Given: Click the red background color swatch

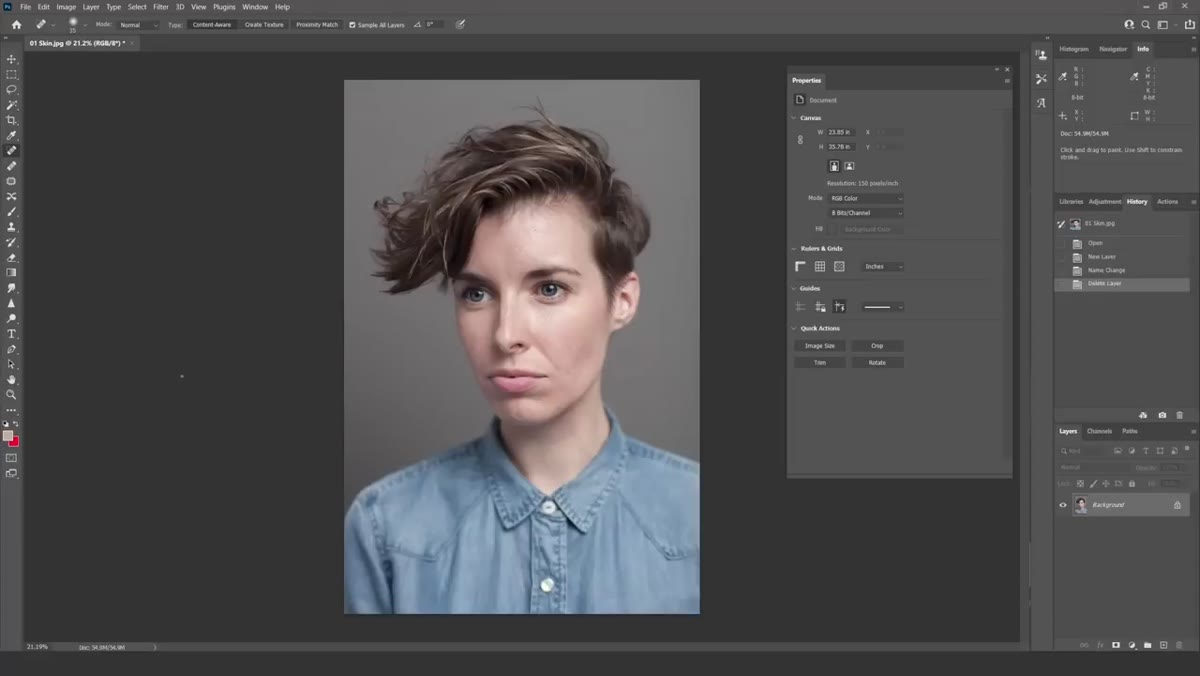Looking at the screenshot, I should (x=15, y=442).
